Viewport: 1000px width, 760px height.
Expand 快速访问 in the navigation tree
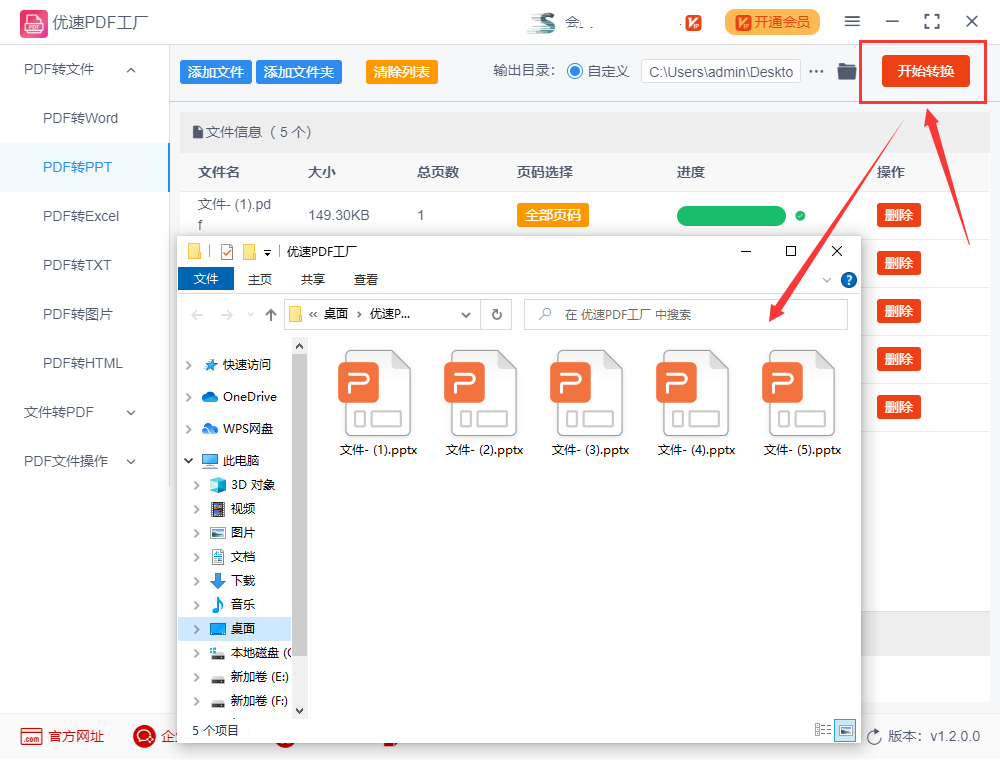tap(188, 365)
